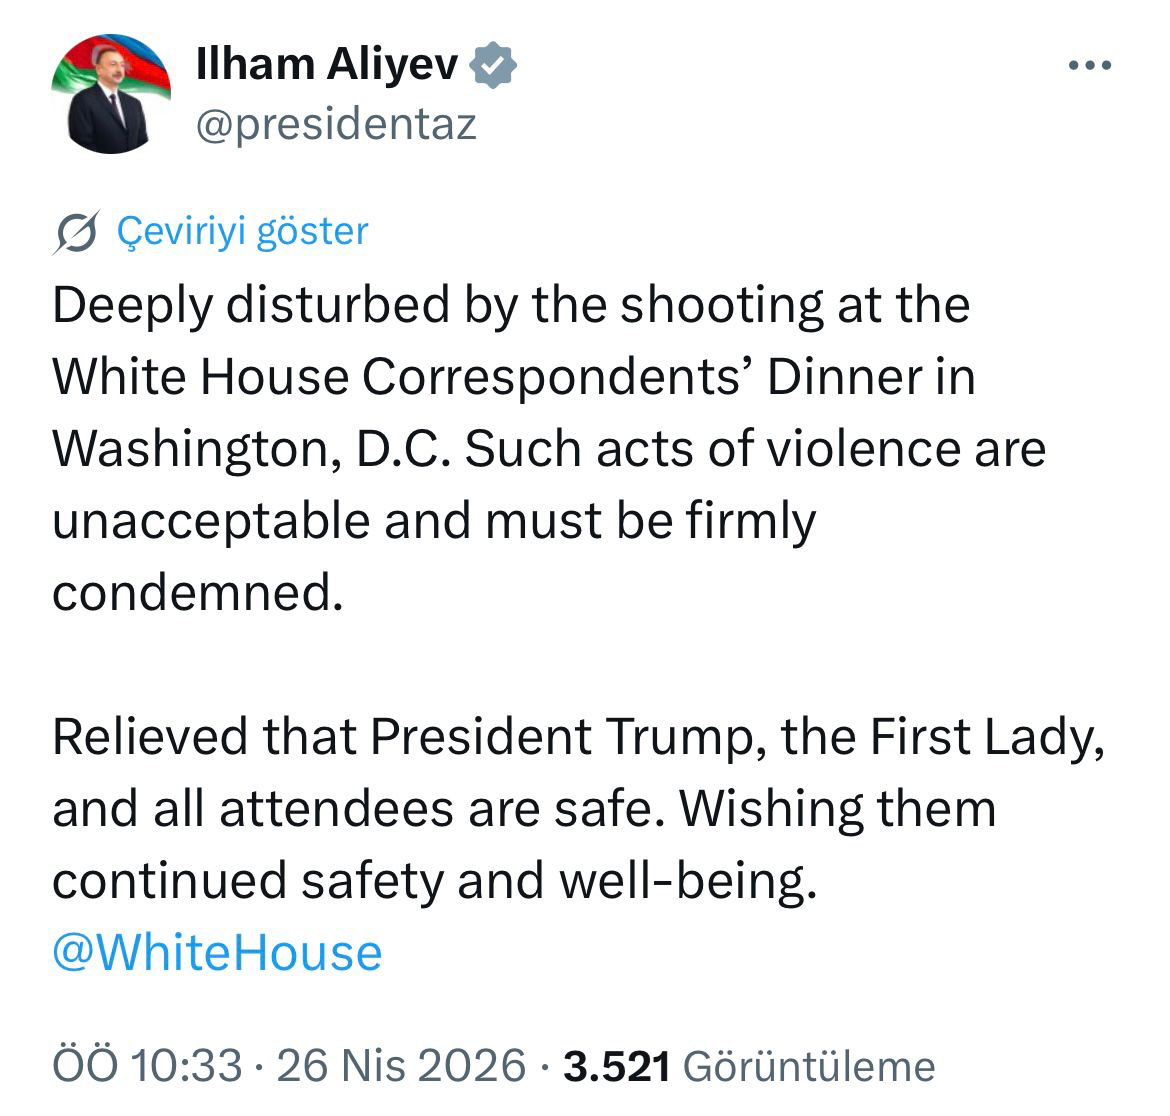Click the 26 Nis 2026 date
Viewport: 1170px width, 1116px height.
click(x=400, y=1066)
